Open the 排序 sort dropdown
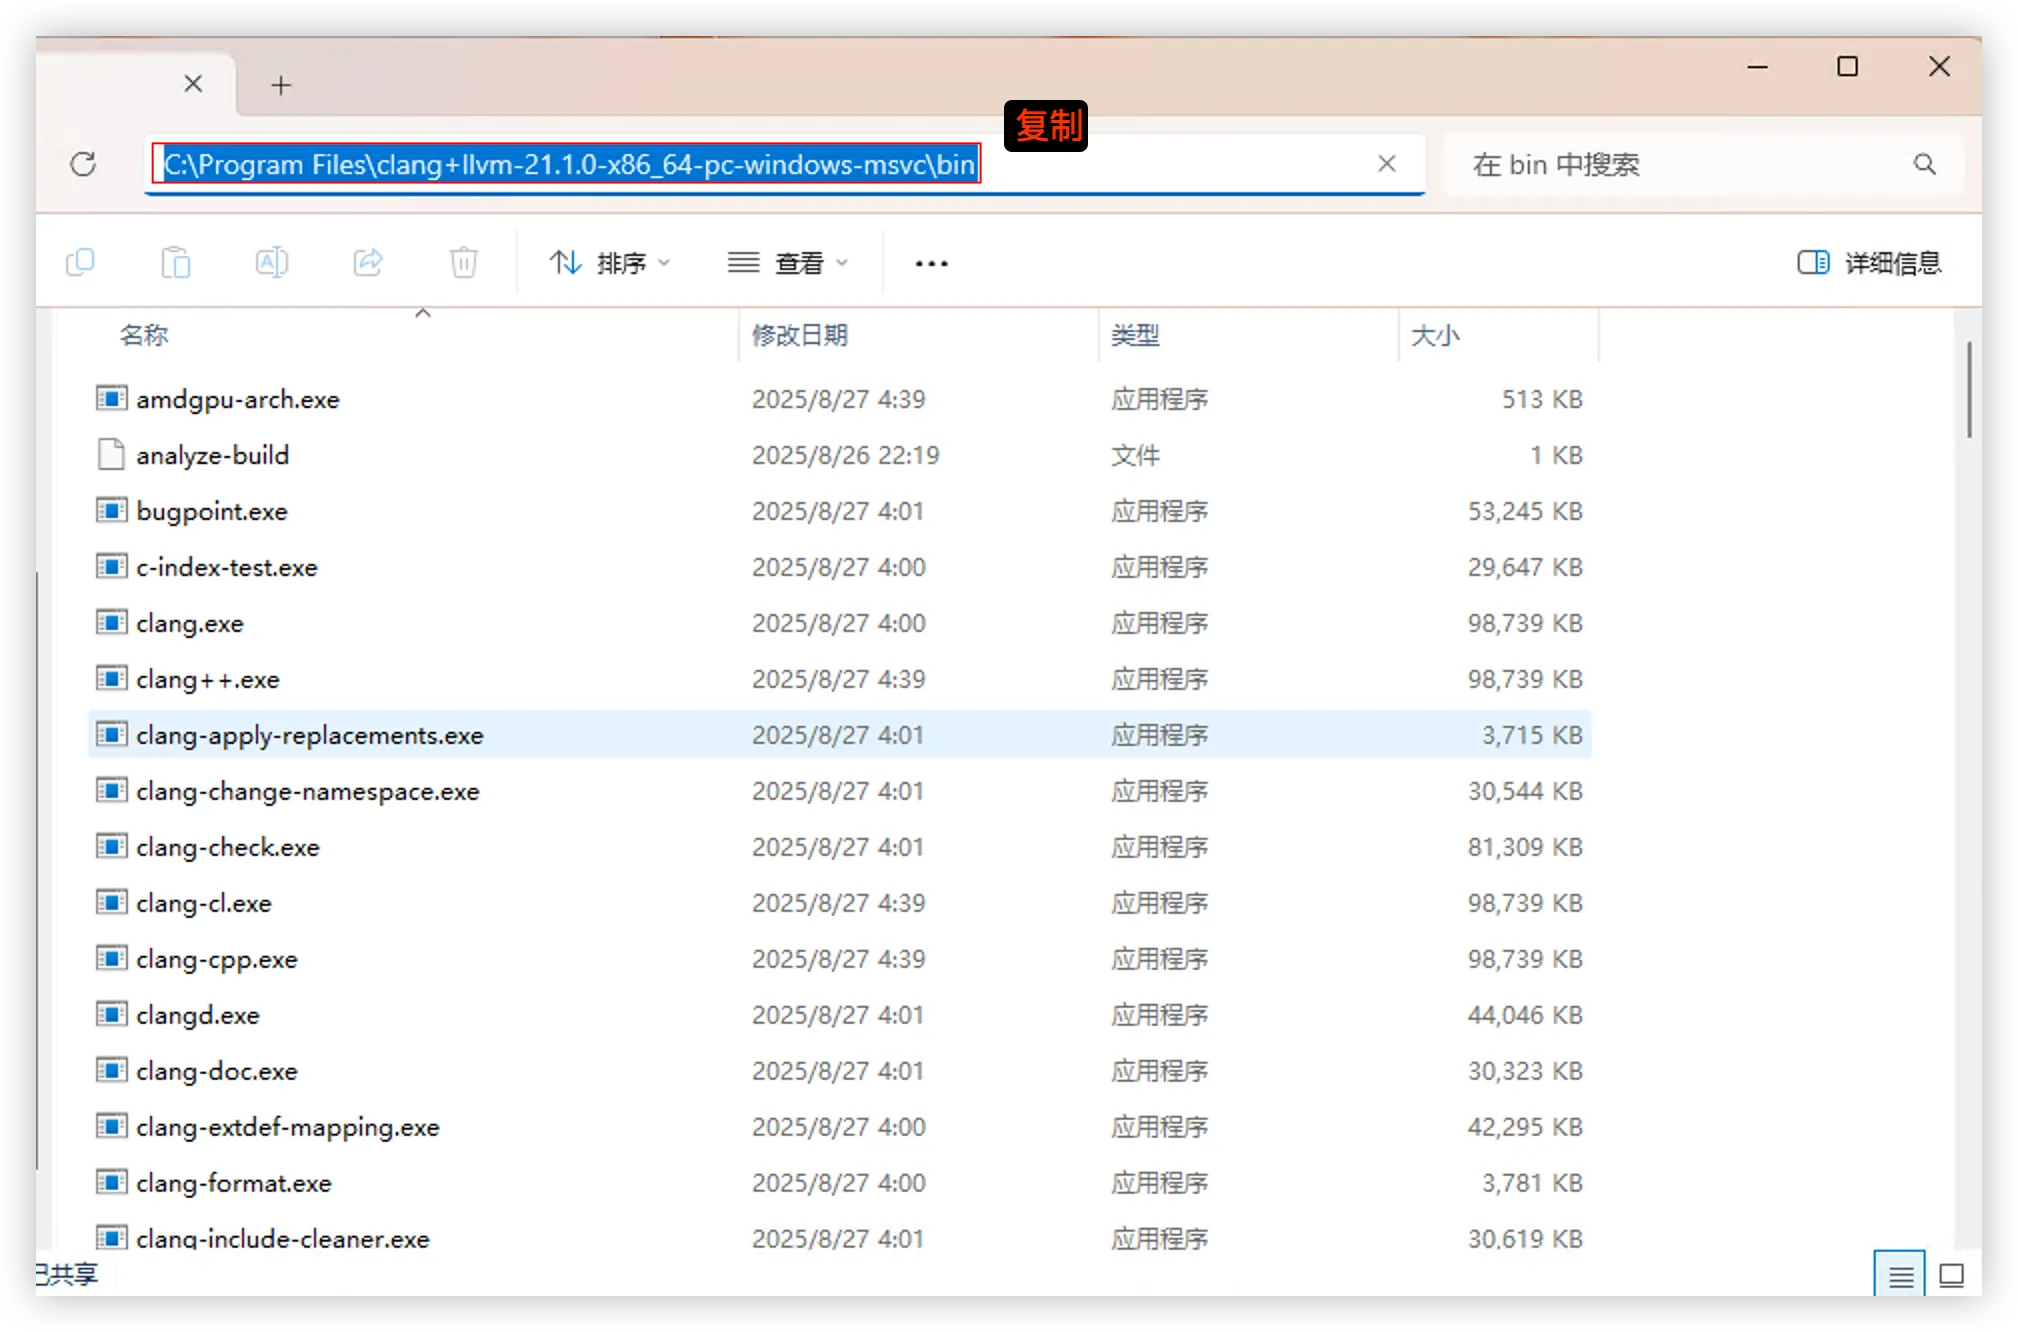2018x1332 pixels. tap(610, 263)
